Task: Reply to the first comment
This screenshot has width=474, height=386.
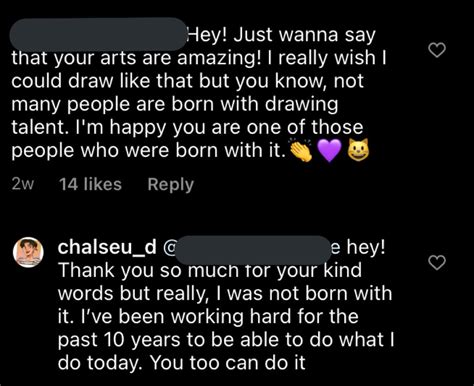Action: (x=170, y=184)
